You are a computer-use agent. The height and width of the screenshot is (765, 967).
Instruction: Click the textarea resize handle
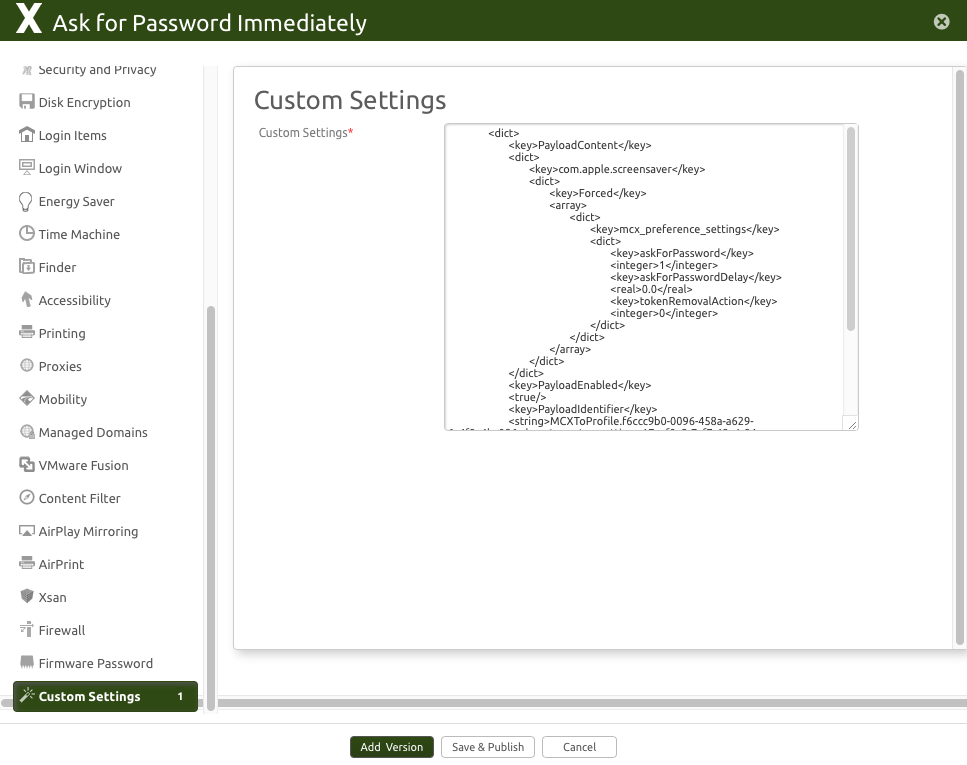(x=852, y=424)
